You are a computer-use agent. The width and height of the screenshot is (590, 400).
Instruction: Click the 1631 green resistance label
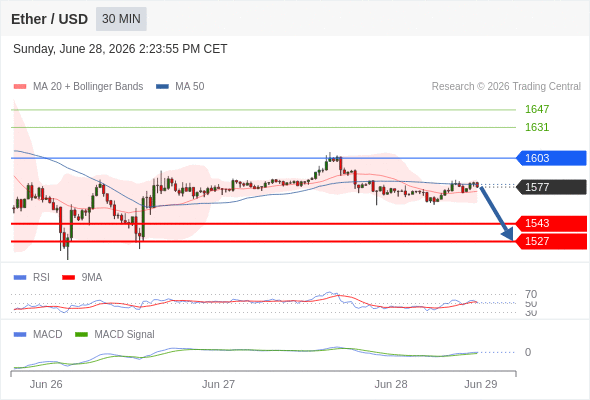[537, 127]
